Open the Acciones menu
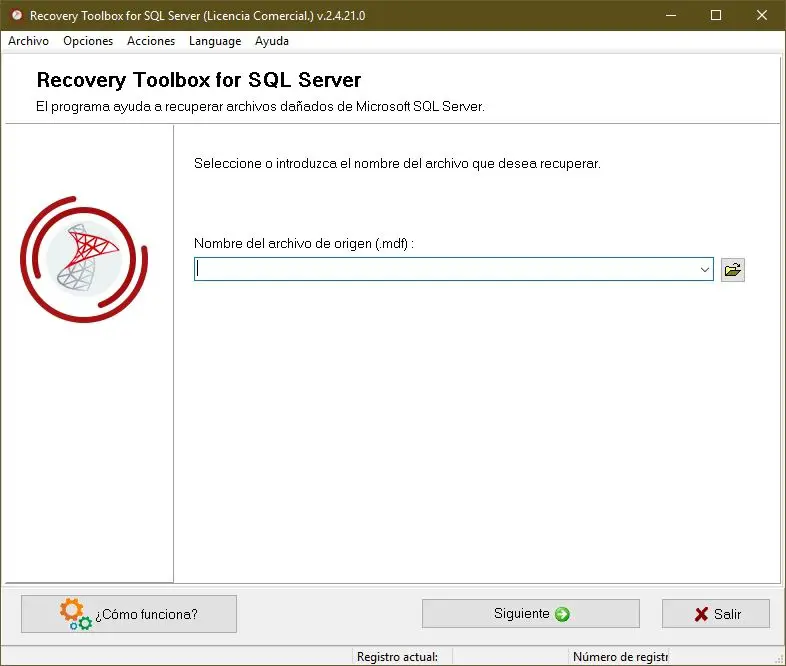 pyautogui.click(x=151, y=41)
